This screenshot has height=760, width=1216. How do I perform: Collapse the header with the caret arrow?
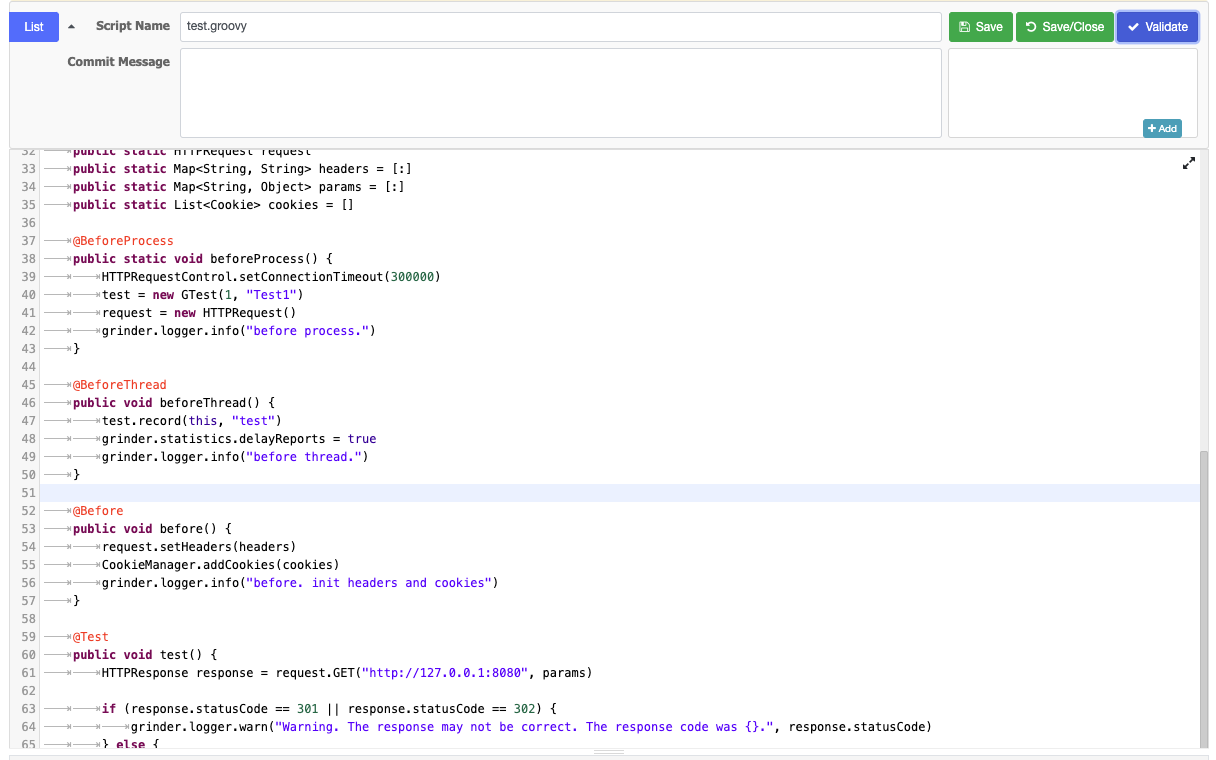pos(71,27)
